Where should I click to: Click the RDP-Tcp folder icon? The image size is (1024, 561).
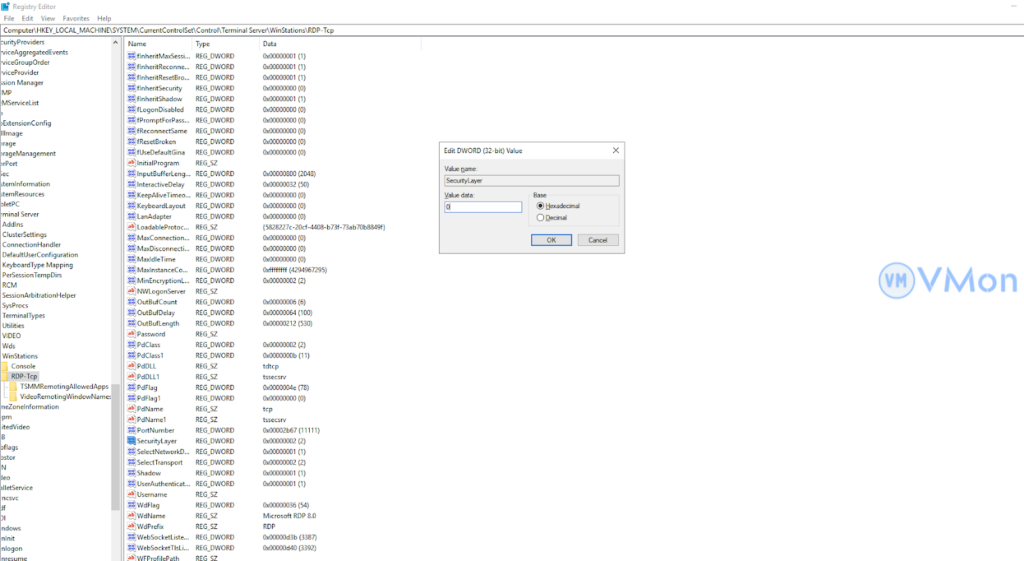click(x=5, y=376)
